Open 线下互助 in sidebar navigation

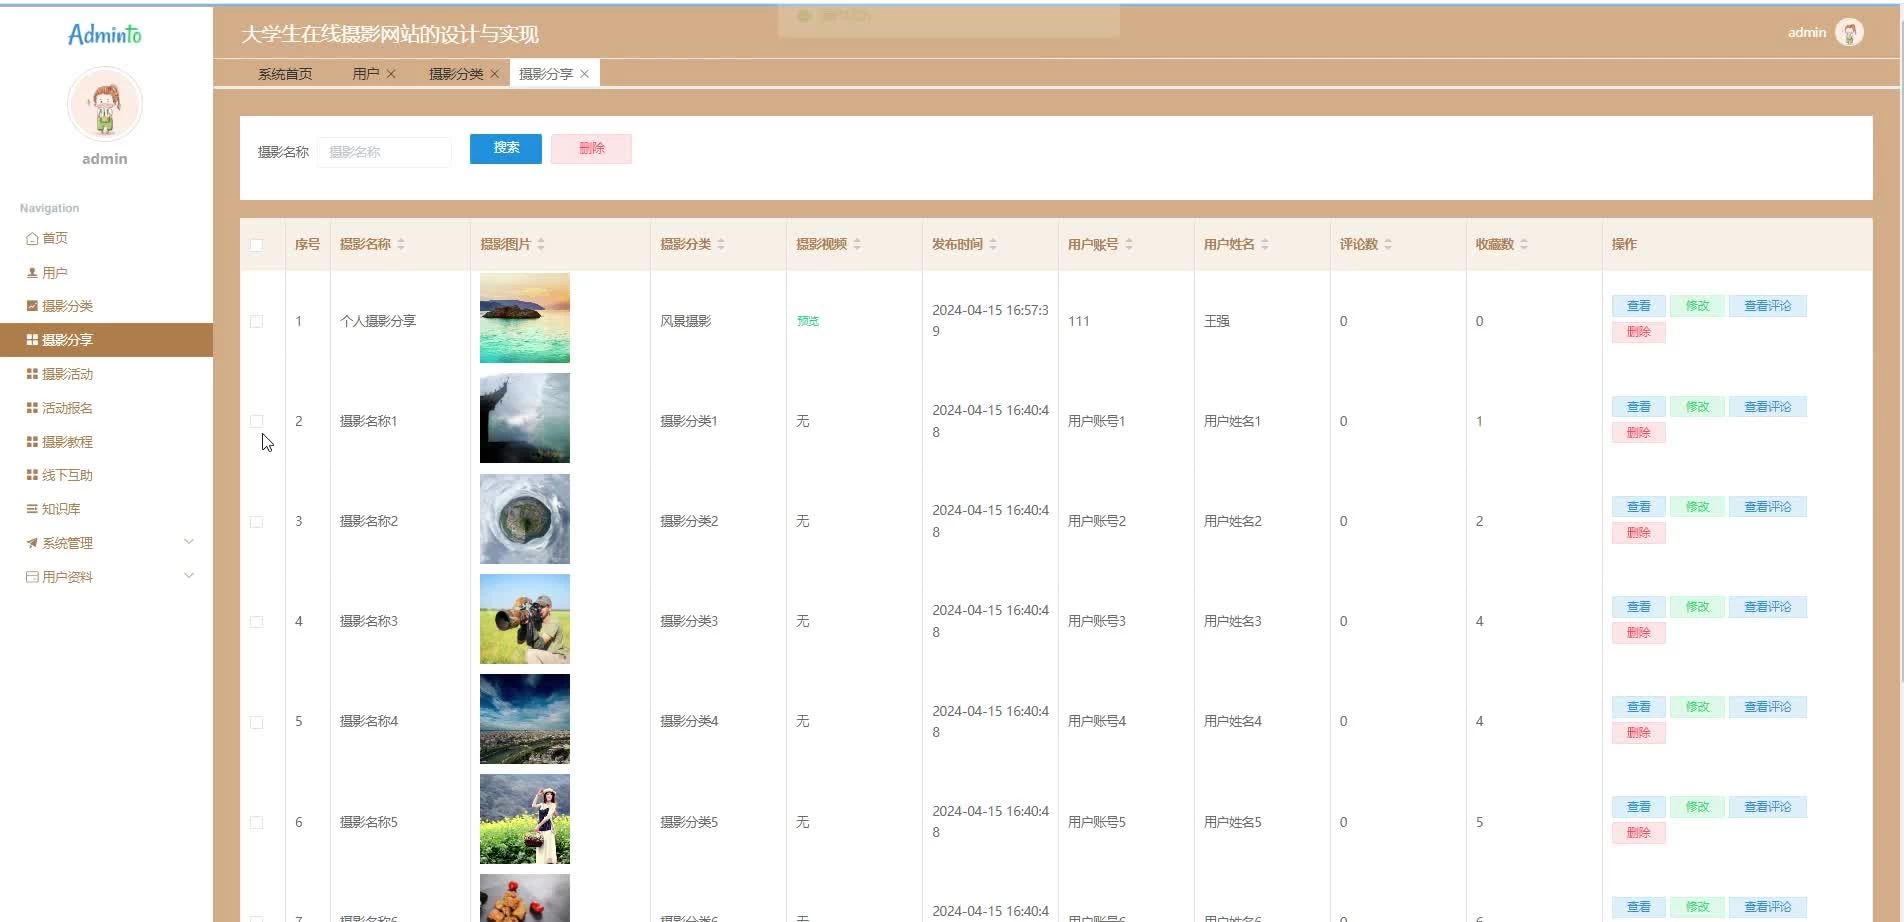coord(106,475)
